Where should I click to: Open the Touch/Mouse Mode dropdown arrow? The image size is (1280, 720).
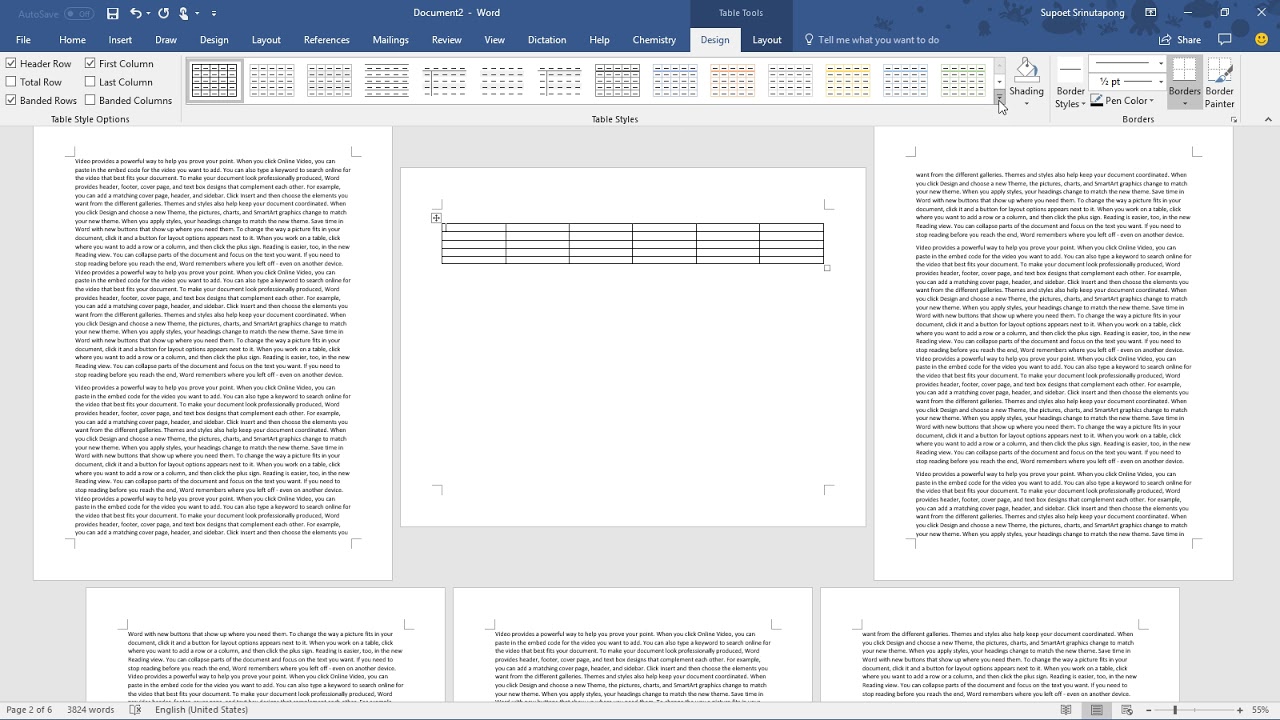pyautogui.click(x=197, y=14)
